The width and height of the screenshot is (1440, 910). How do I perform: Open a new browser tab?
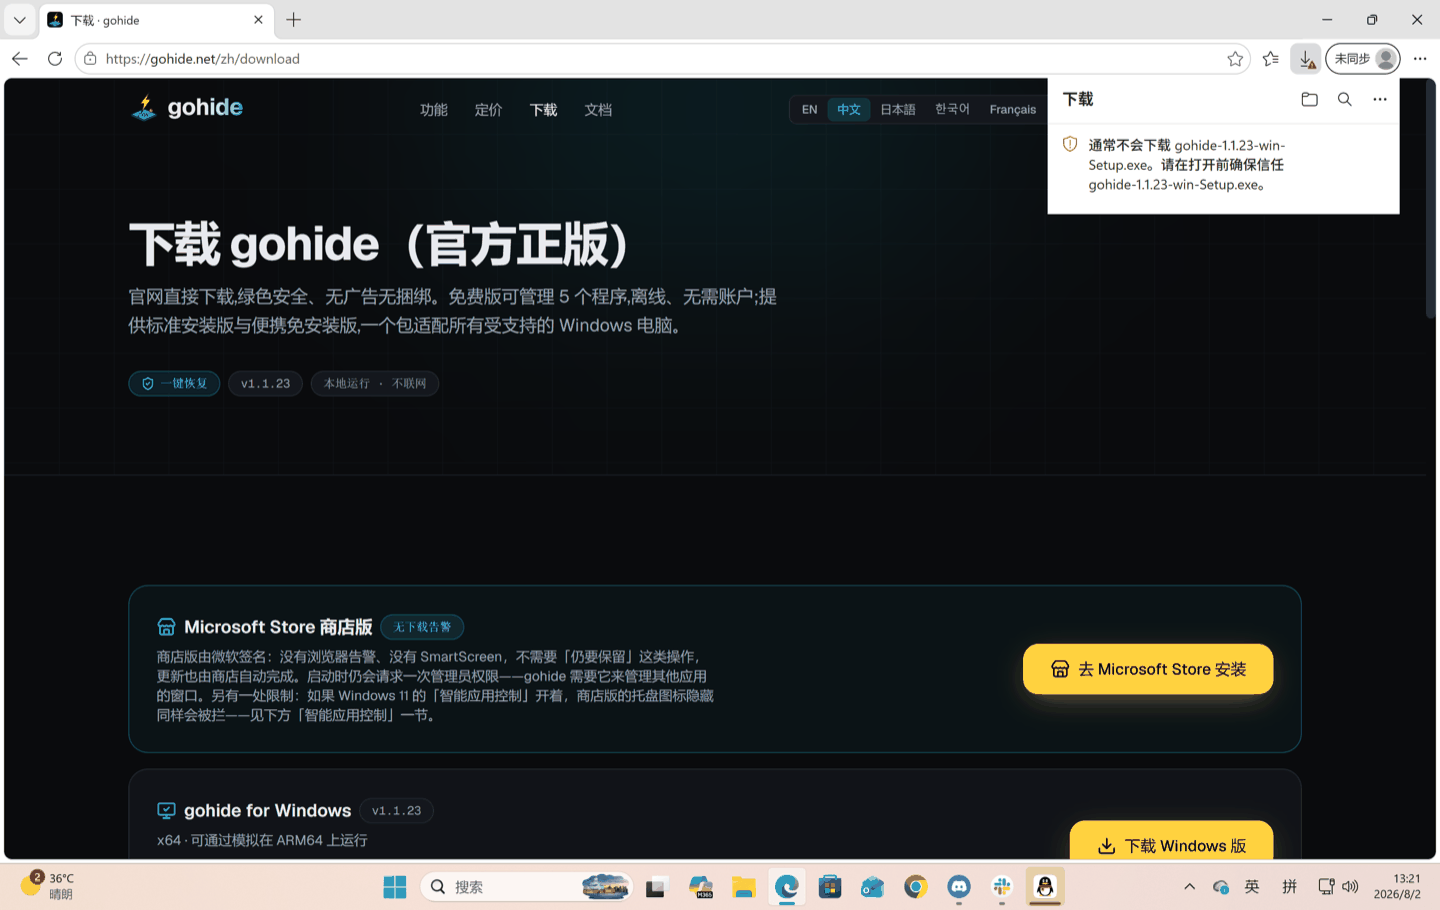(x=294, y=20)
